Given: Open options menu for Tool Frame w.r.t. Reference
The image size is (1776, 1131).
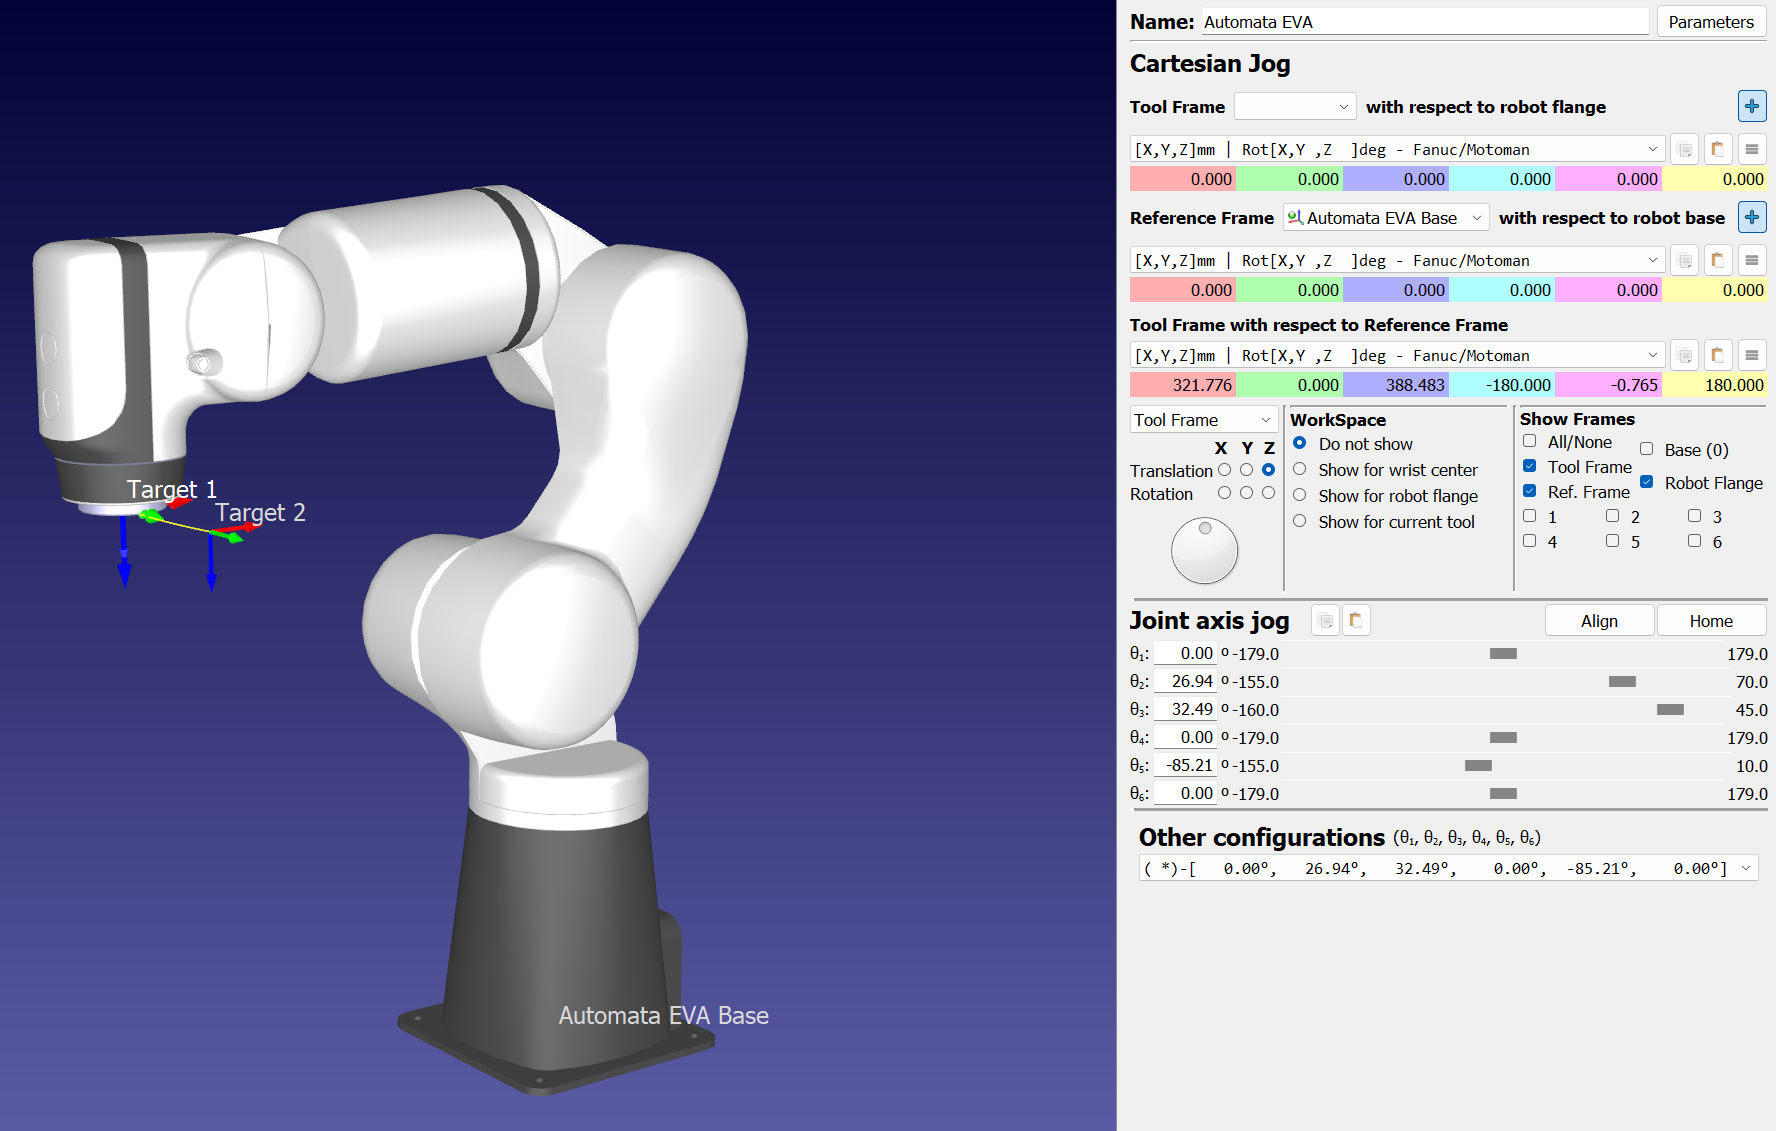Looking at the screenshot, I should click(x=1751, y=355).
